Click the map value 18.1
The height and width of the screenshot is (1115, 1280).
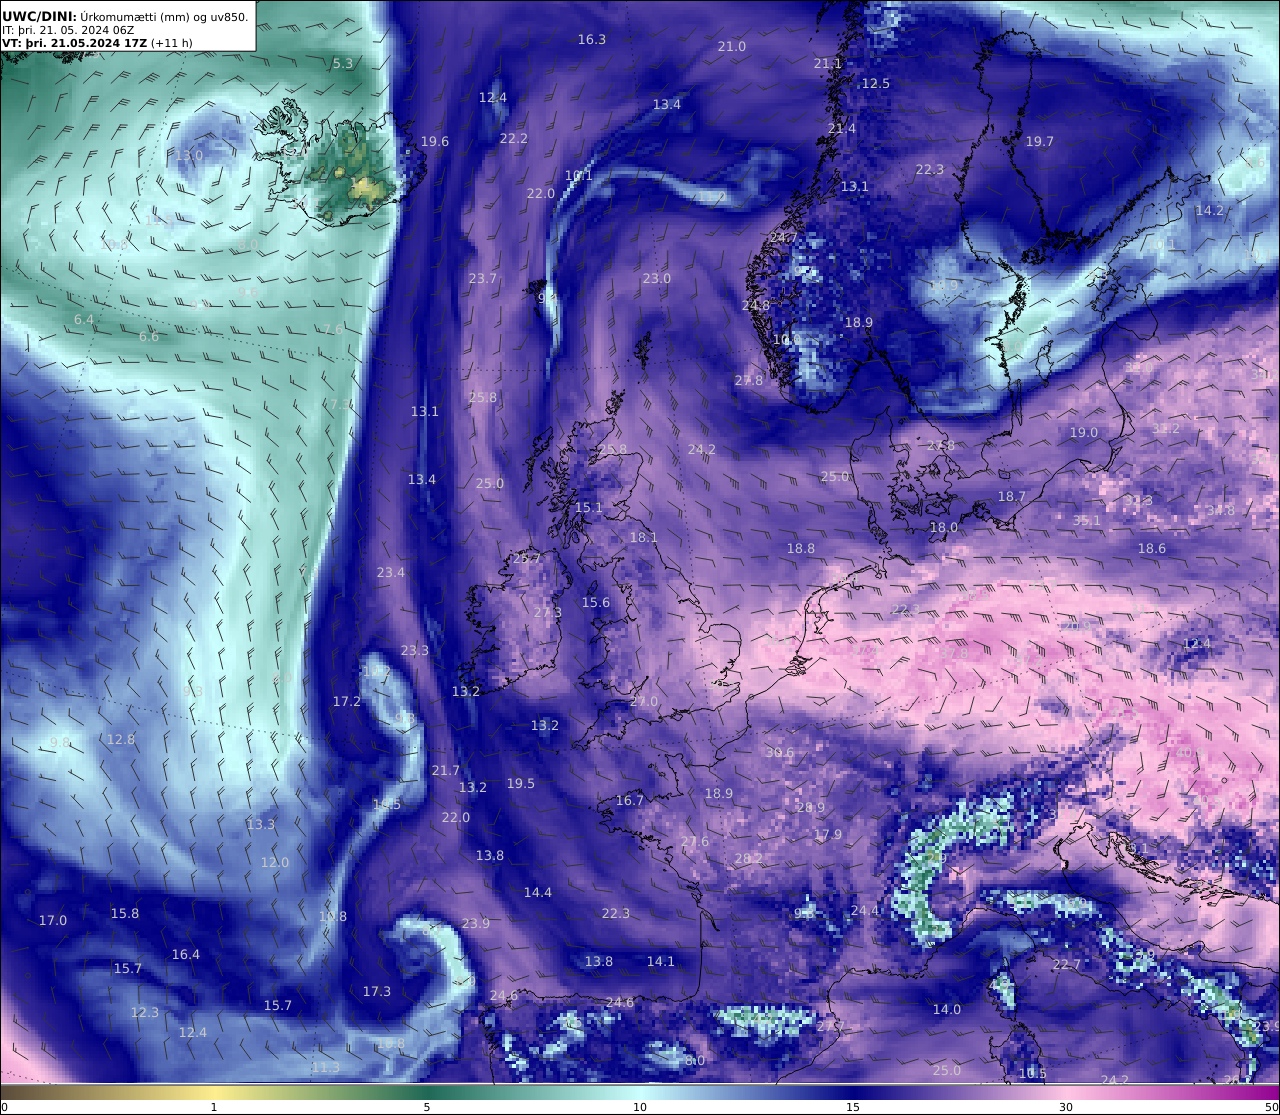coord(644,538)
